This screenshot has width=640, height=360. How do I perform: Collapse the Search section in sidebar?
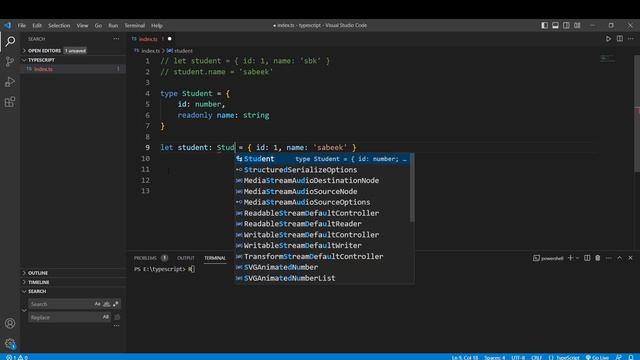coord(73,291)
